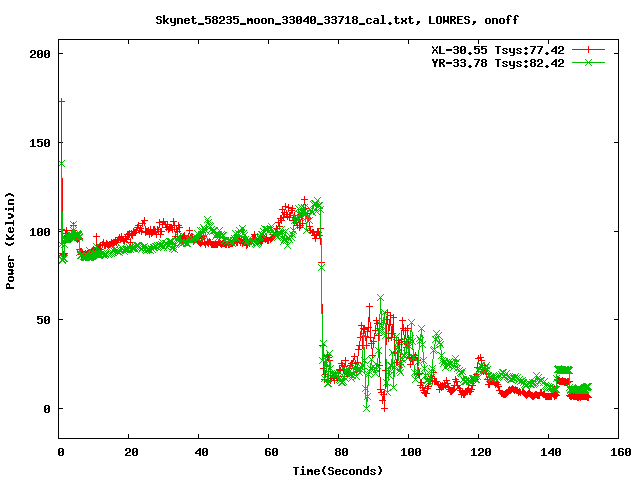
Task: Click the green data point at zero Kelvin near 88 seconds
Action: pos(367,408)
